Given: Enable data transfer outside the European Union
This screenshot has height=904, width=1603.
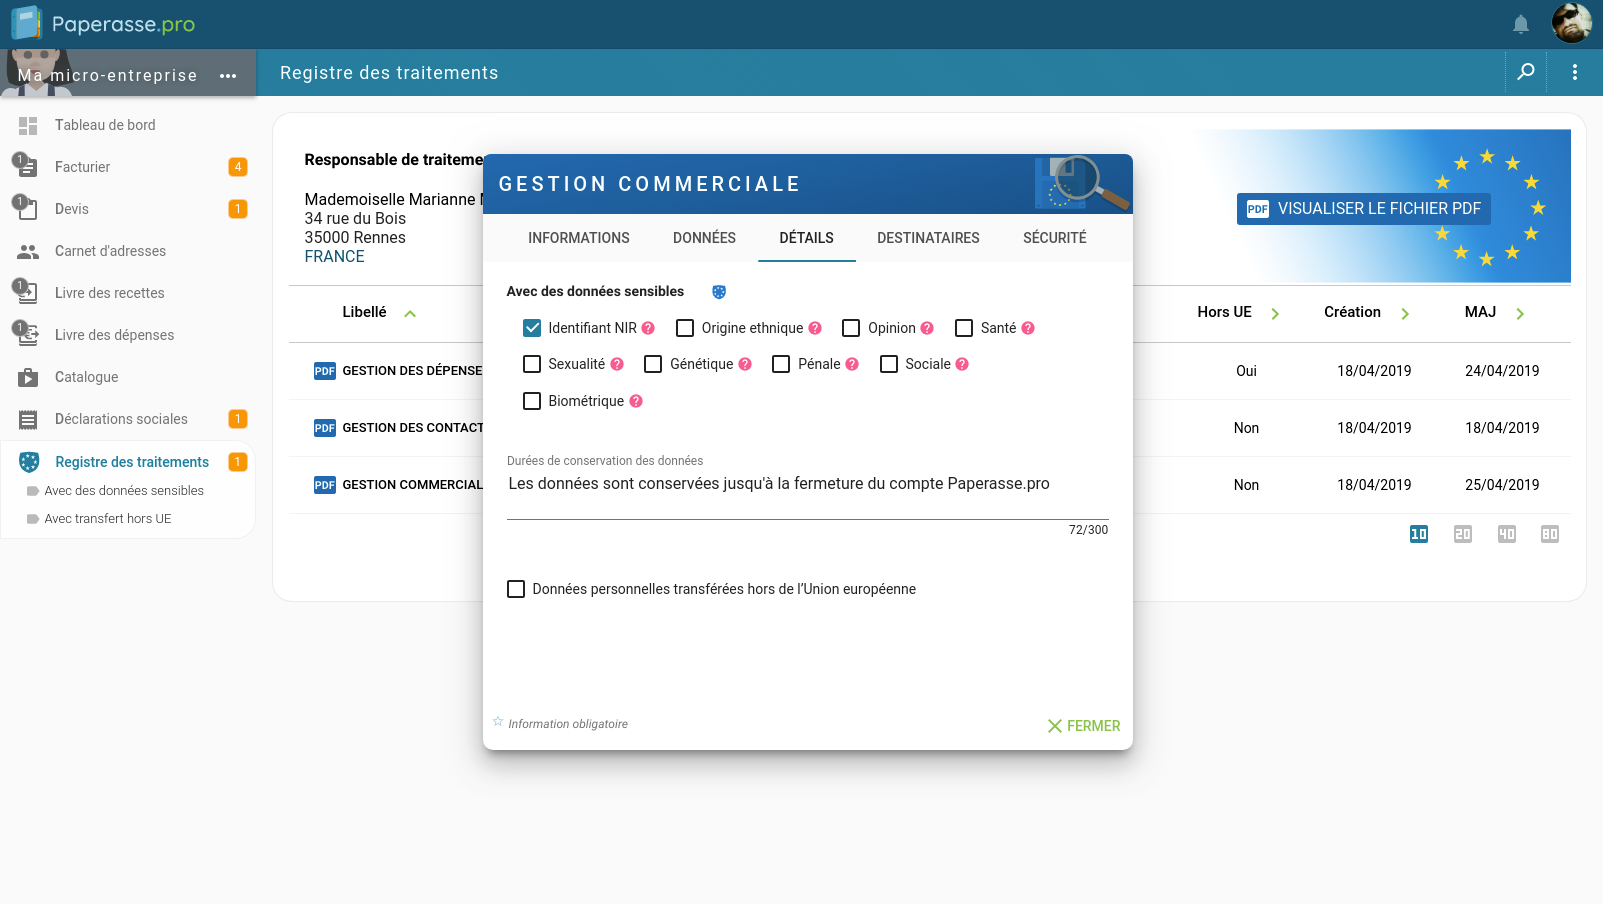Looking at the screenshot, I should 516,589.
